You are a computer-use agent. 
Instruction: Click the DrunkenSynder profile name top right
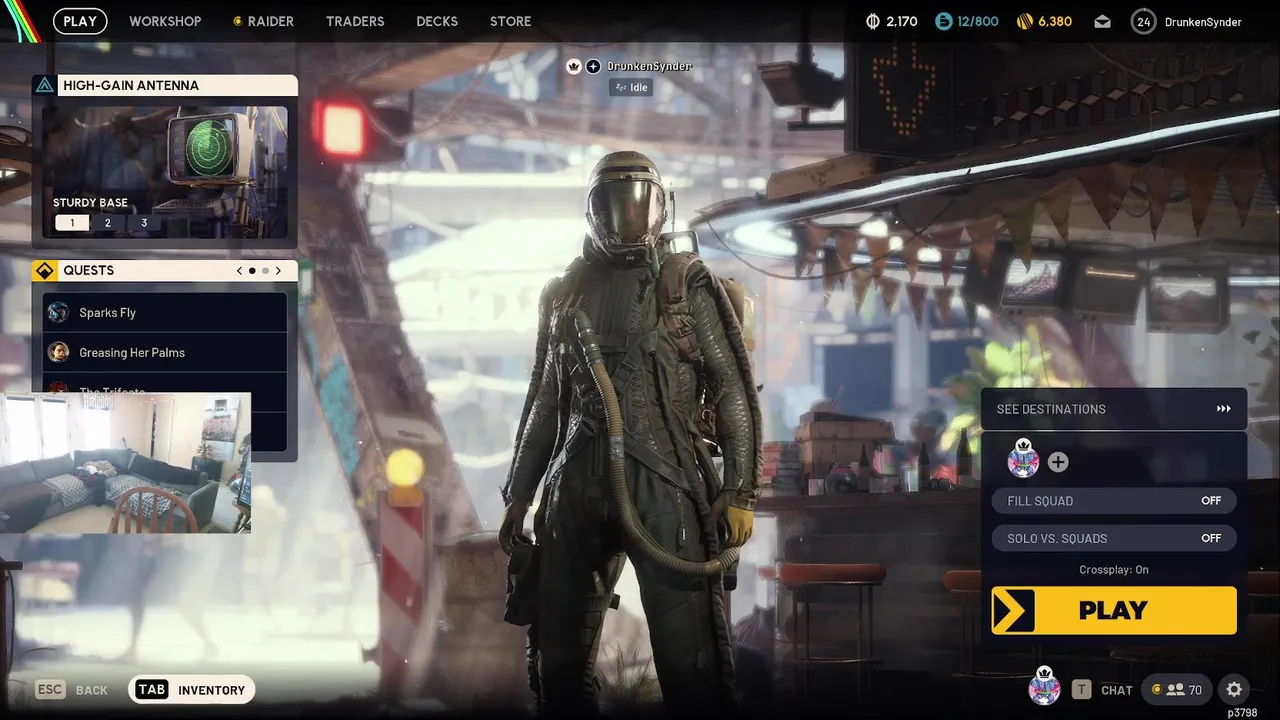point(1204,21)
